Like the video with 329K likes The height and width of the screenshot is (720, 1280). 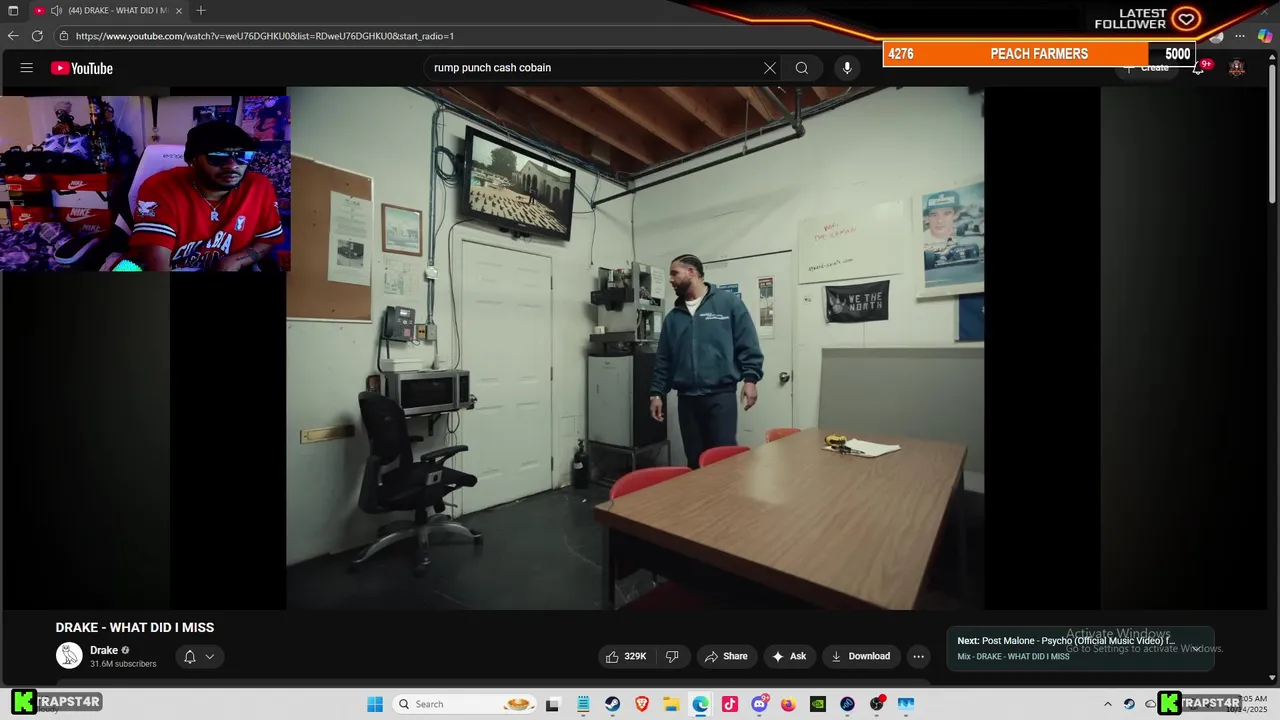[626, 656]
